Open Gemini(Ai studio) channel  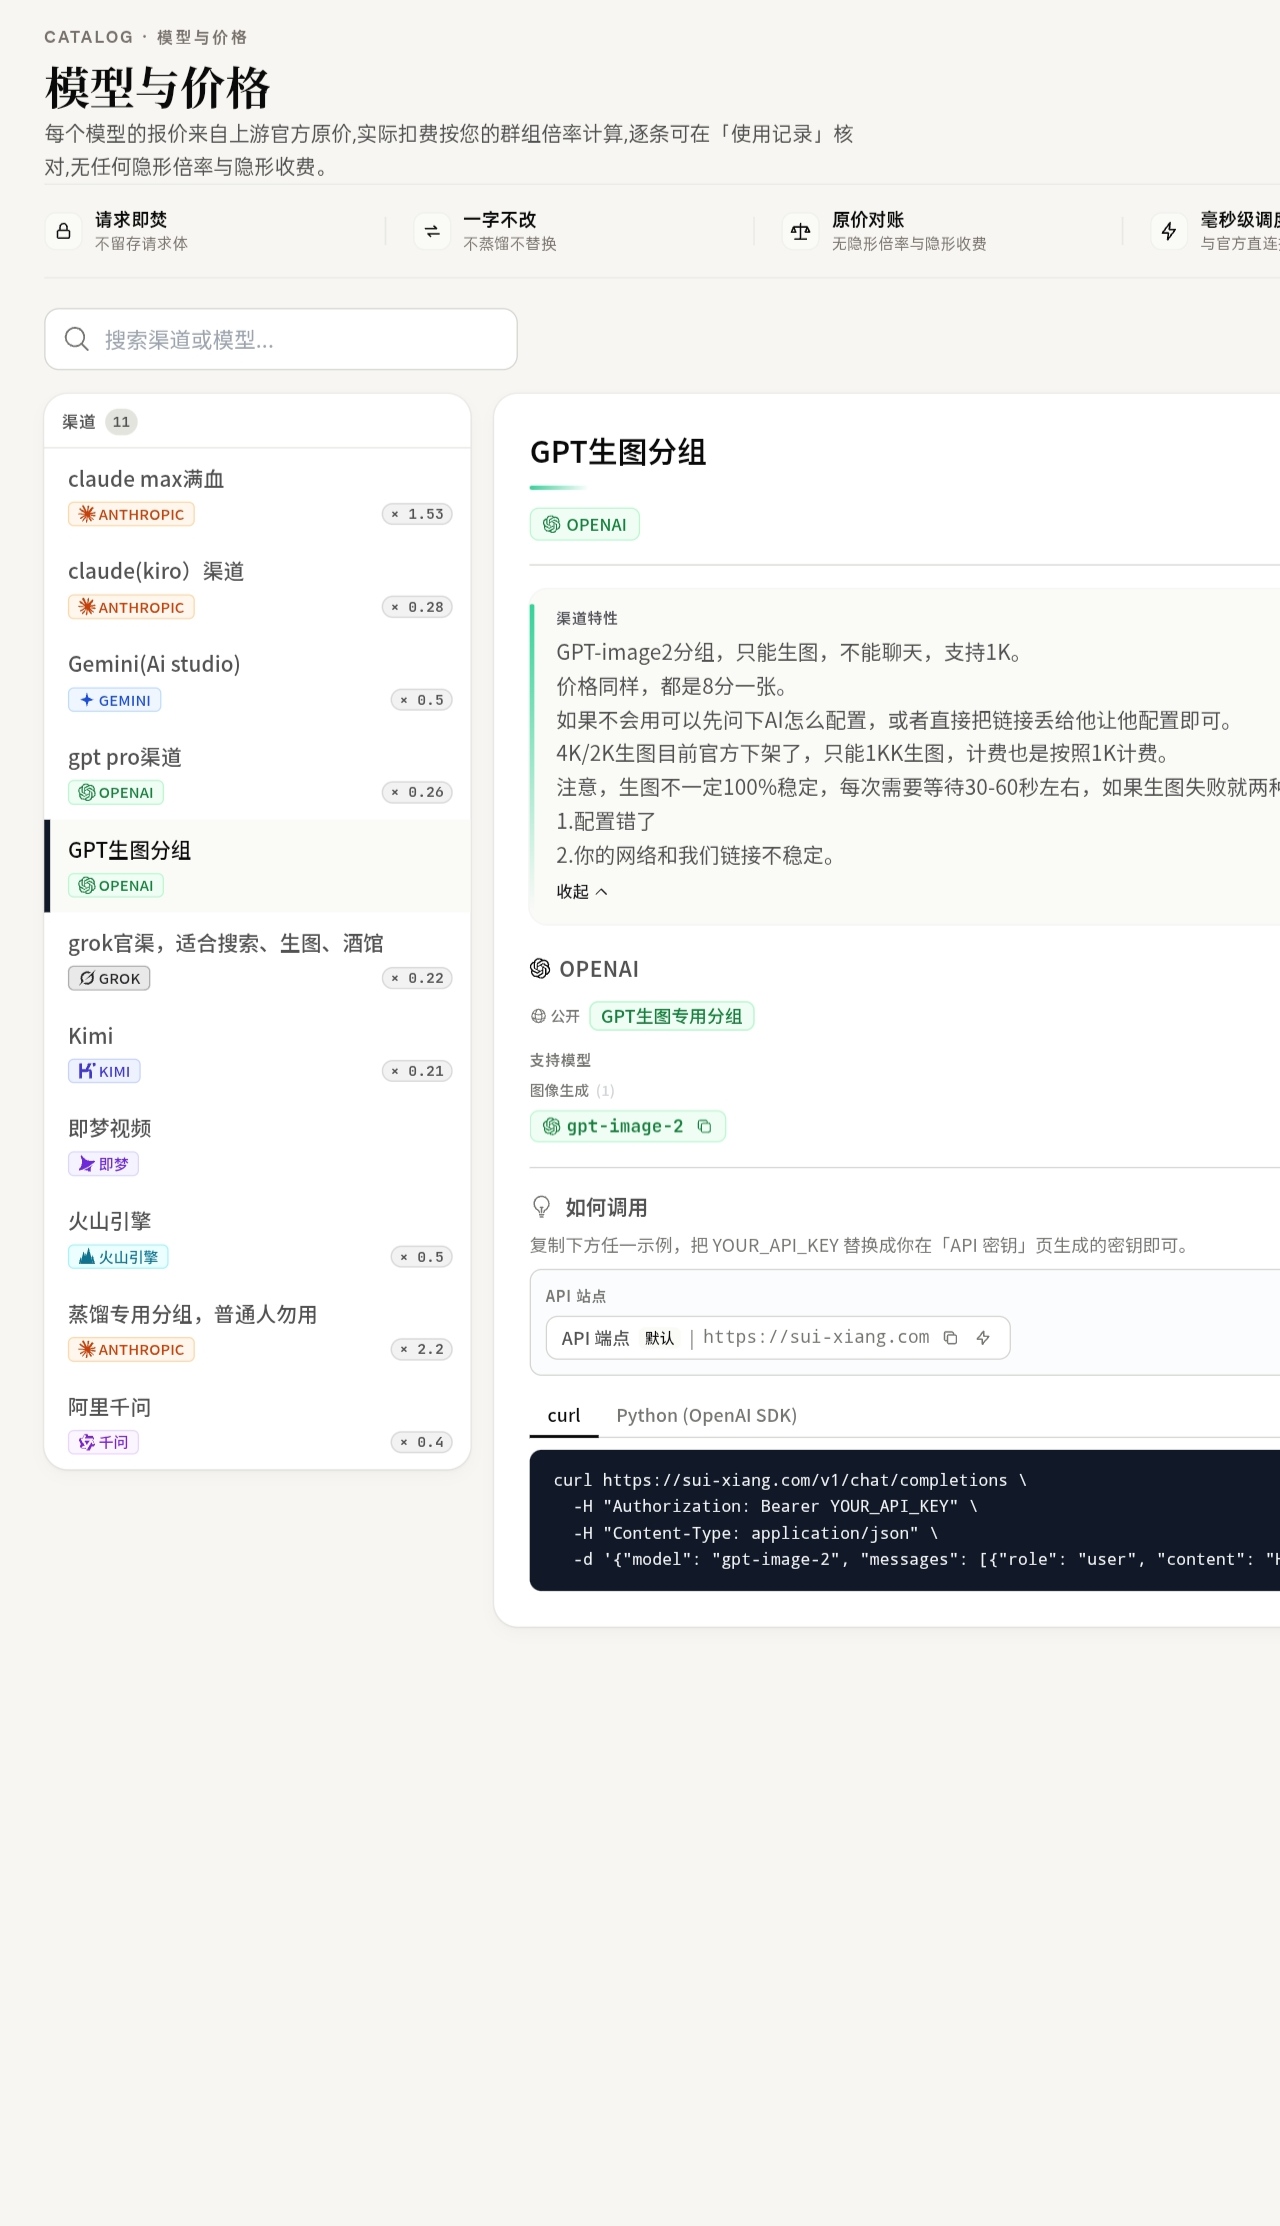point(258,681)
